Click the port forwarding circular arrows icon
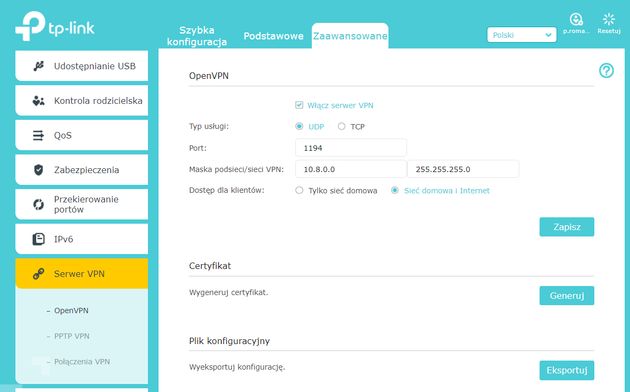Screen dimensions: 630x392 pos(38,204)
